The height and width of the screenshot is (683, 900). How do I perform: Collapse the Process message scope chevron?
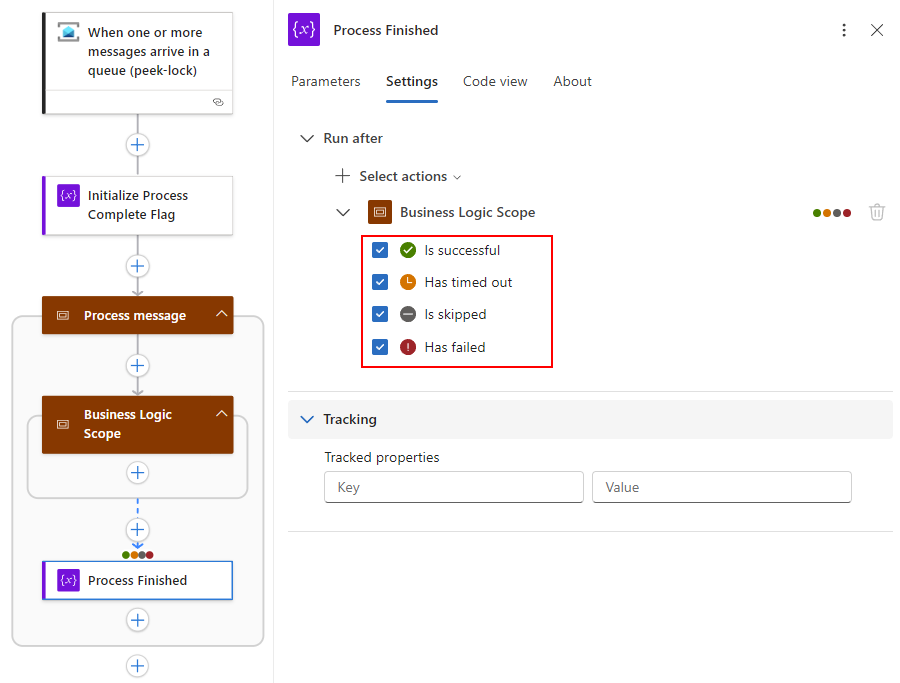[x=221, y=315]
